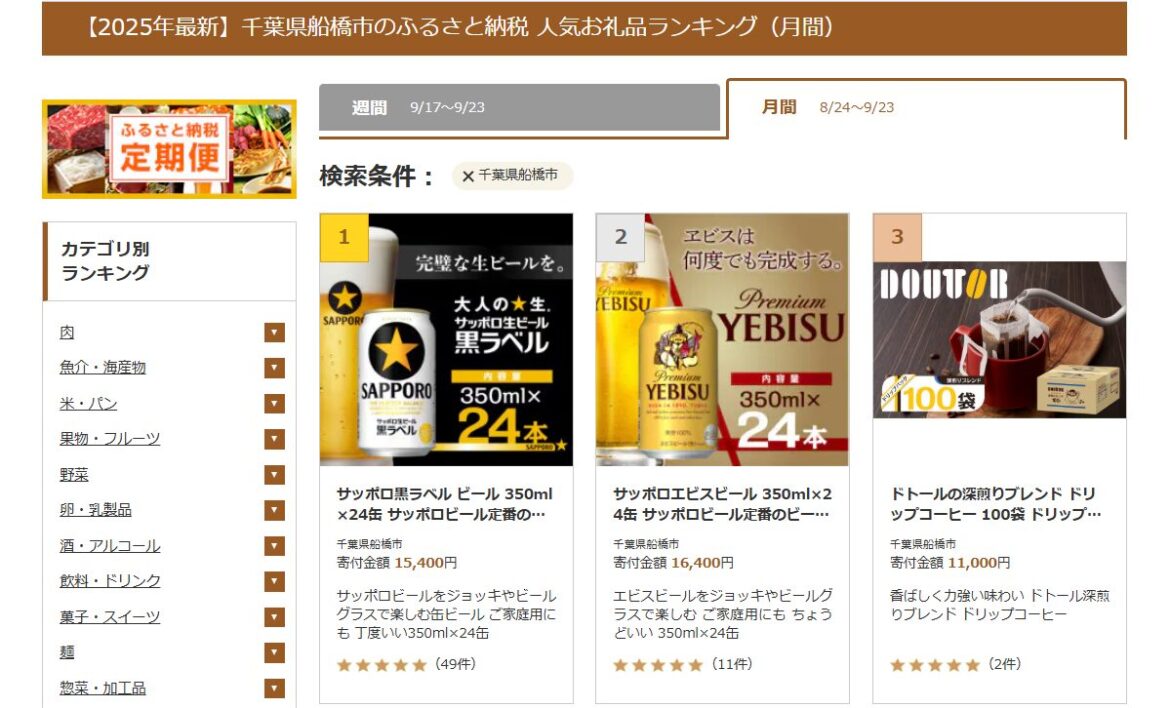This screenshot has width=1170, height=708.
Task: Expand the 飲料・ドリンク category arrow
Action: [275, 581]
